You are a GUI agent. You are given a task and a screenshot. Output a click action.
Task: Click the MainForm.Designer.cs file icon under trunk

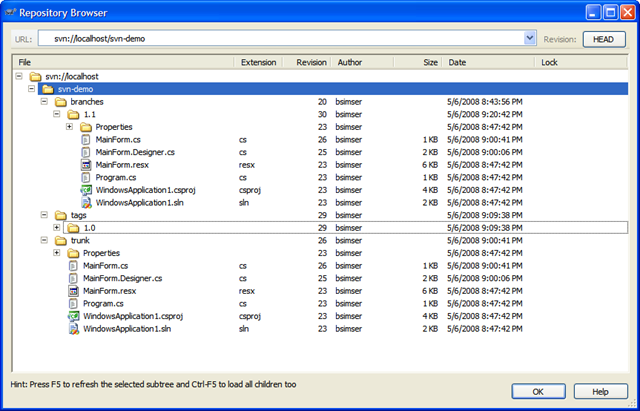pyautogui.click(x=73, y=278)
